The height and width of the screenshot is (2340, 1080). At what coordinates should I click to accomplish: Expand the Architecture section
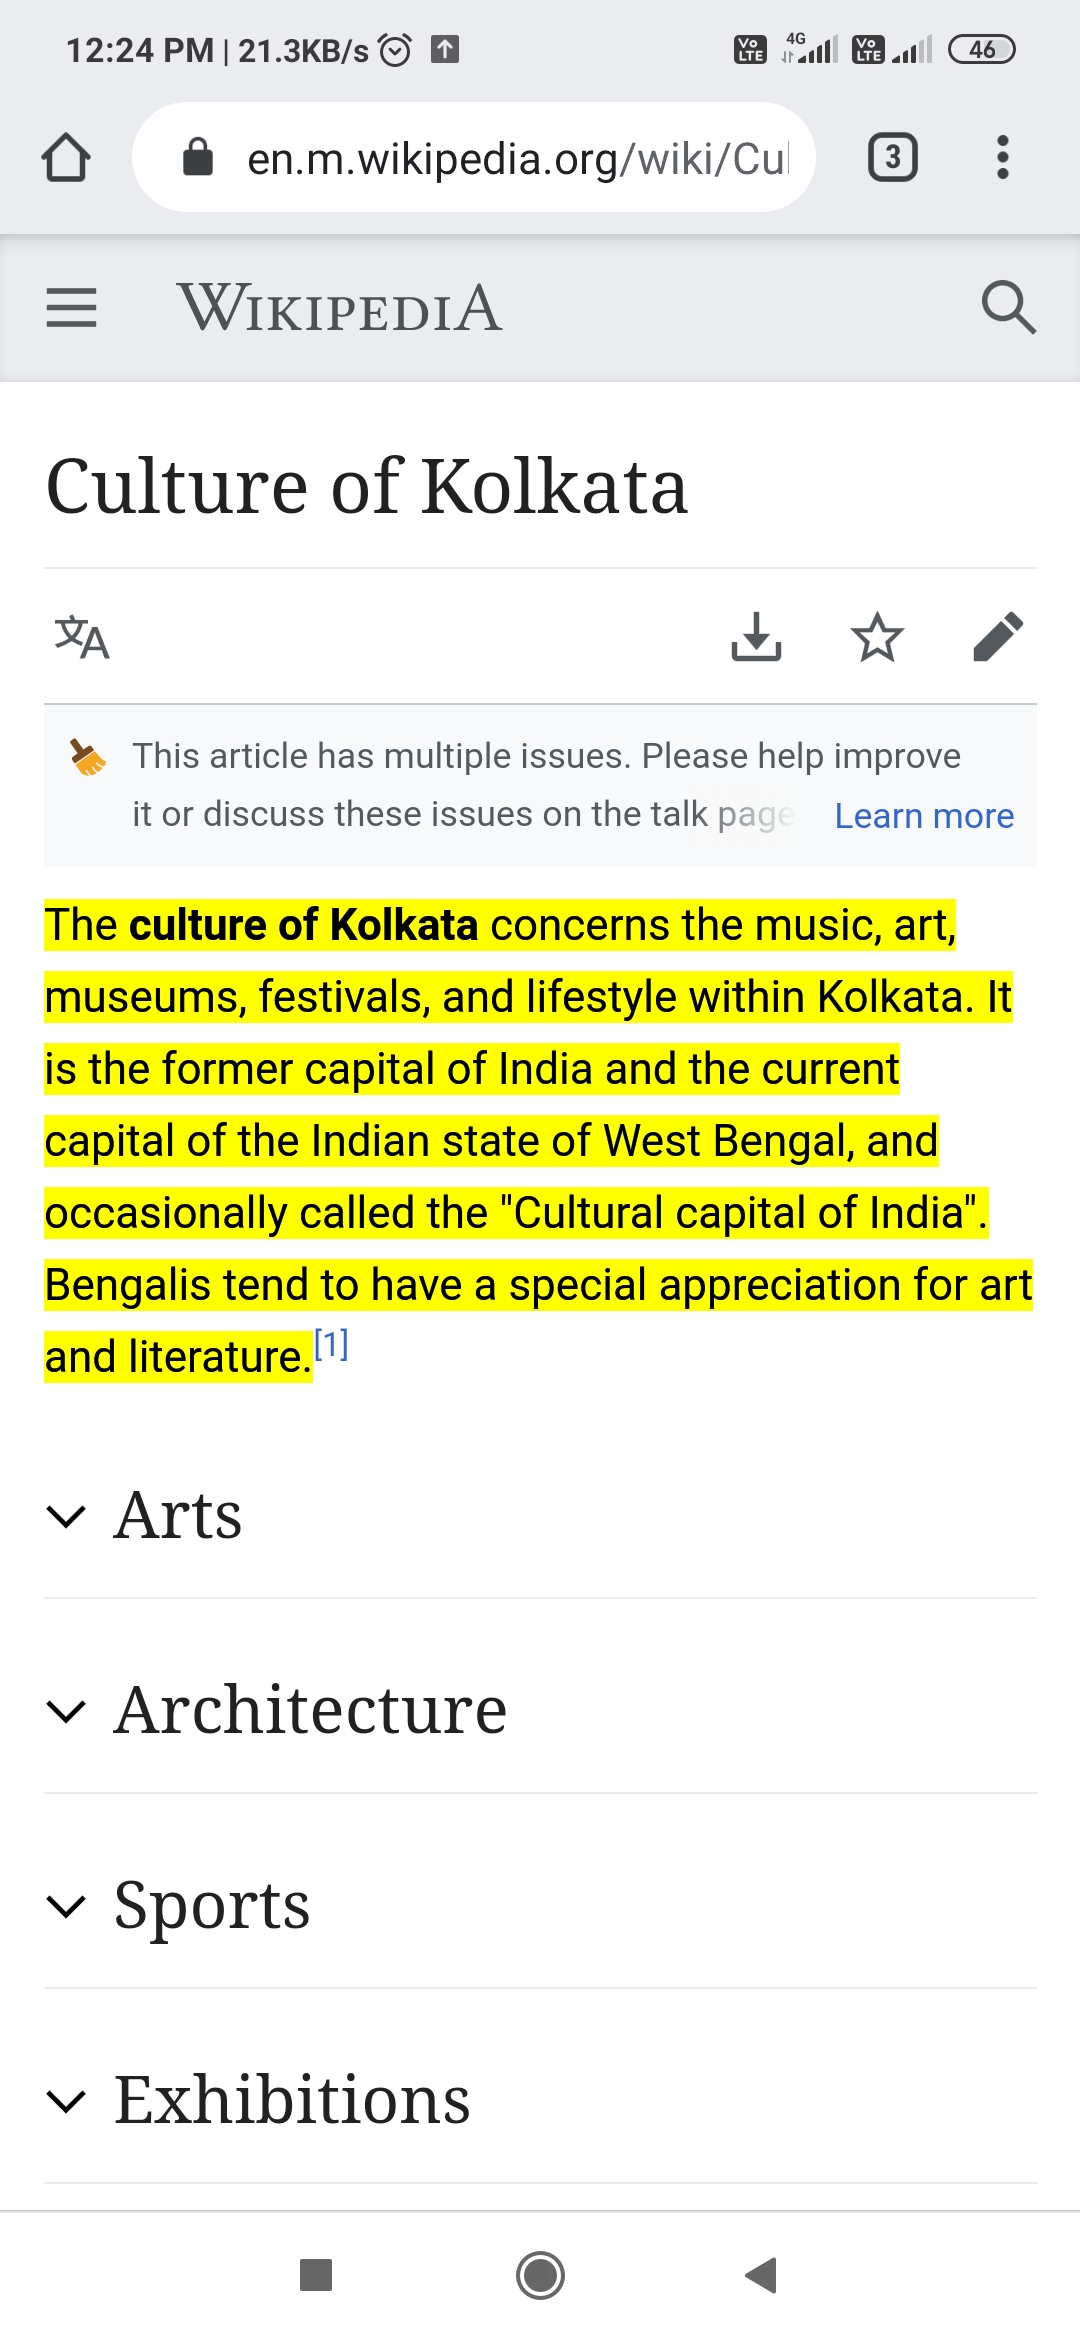pos(310,1710)
